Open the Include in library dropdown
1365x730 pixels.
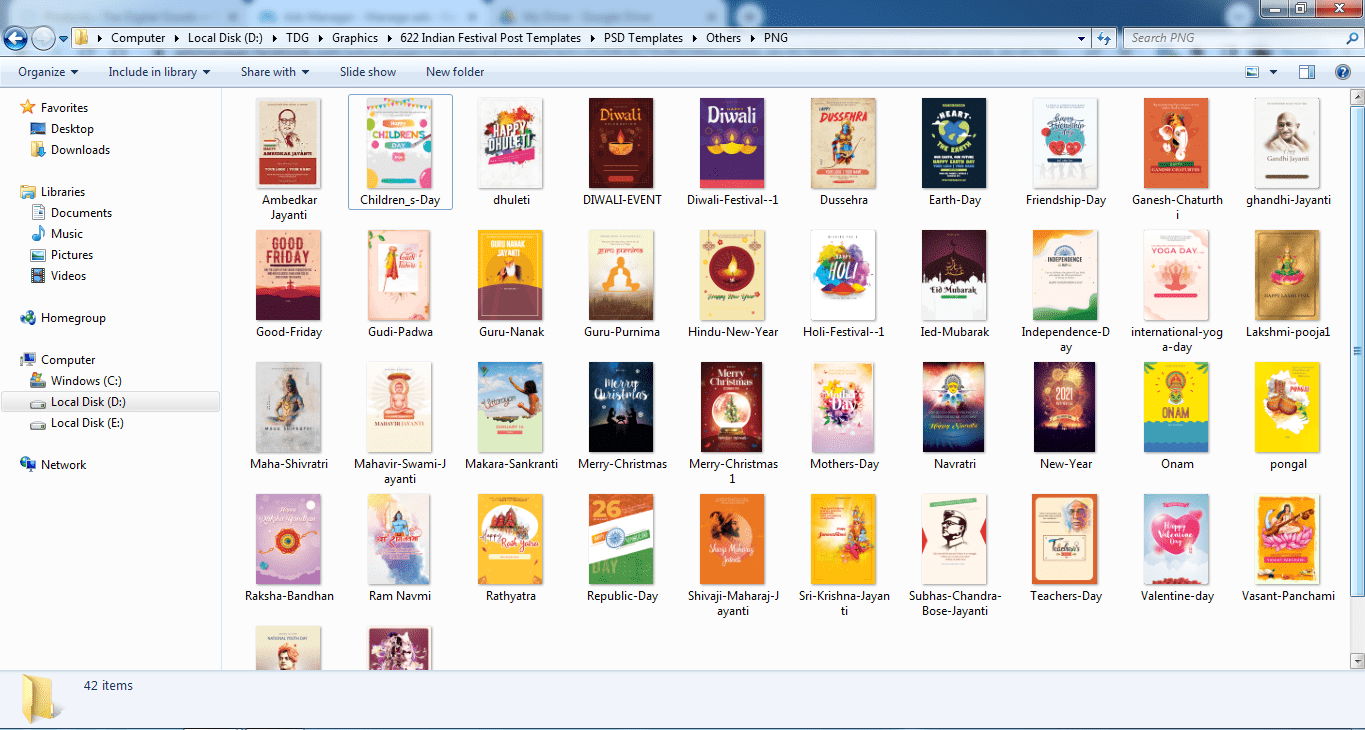(159, 72)
